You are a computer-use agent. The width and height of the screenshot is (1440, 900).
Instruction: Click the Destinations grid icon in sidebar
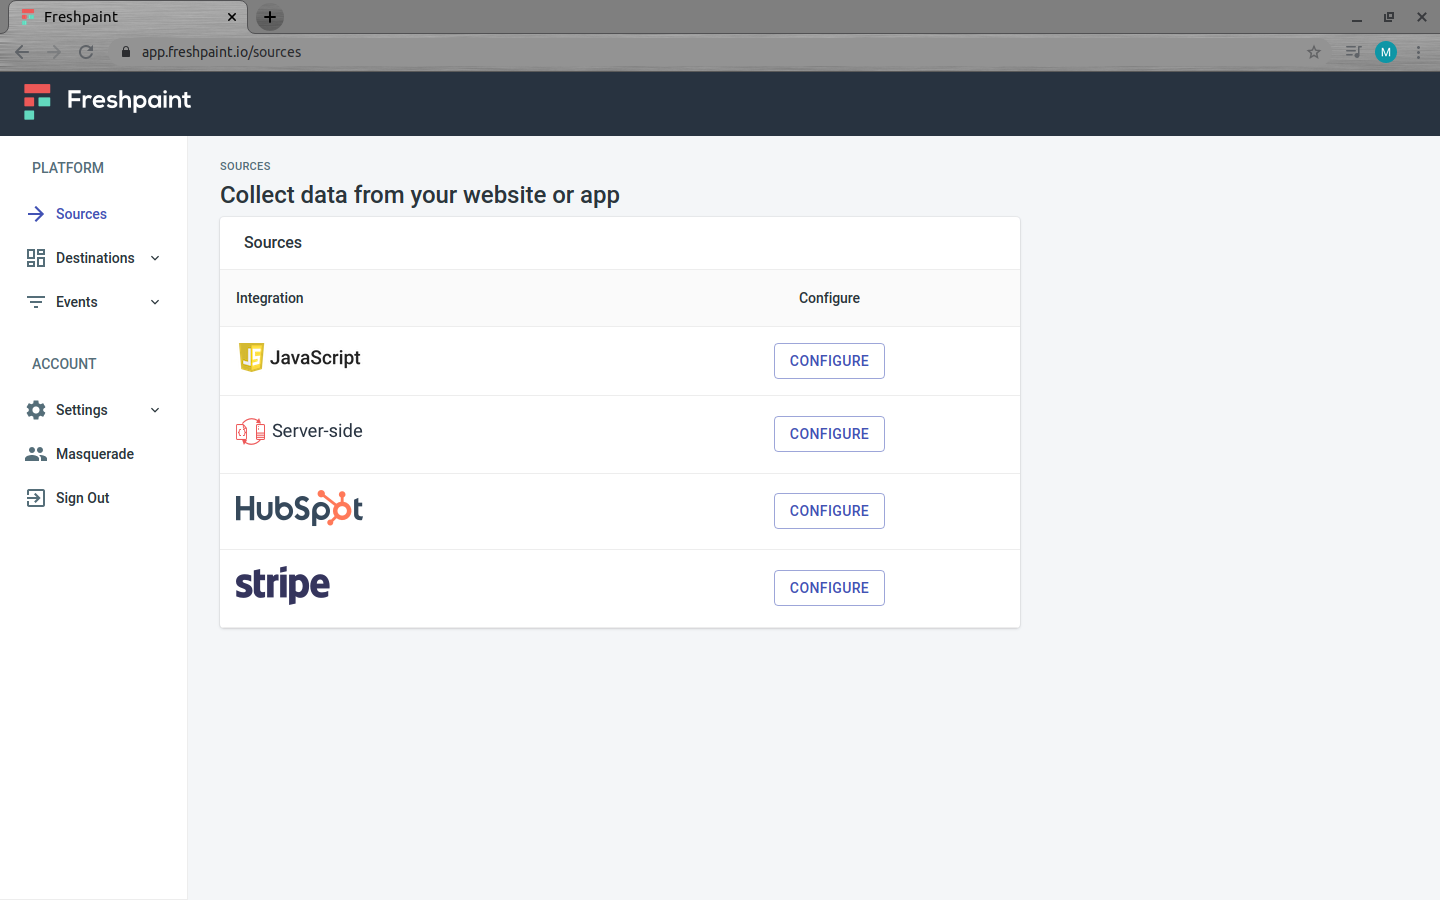coord(36,258)
